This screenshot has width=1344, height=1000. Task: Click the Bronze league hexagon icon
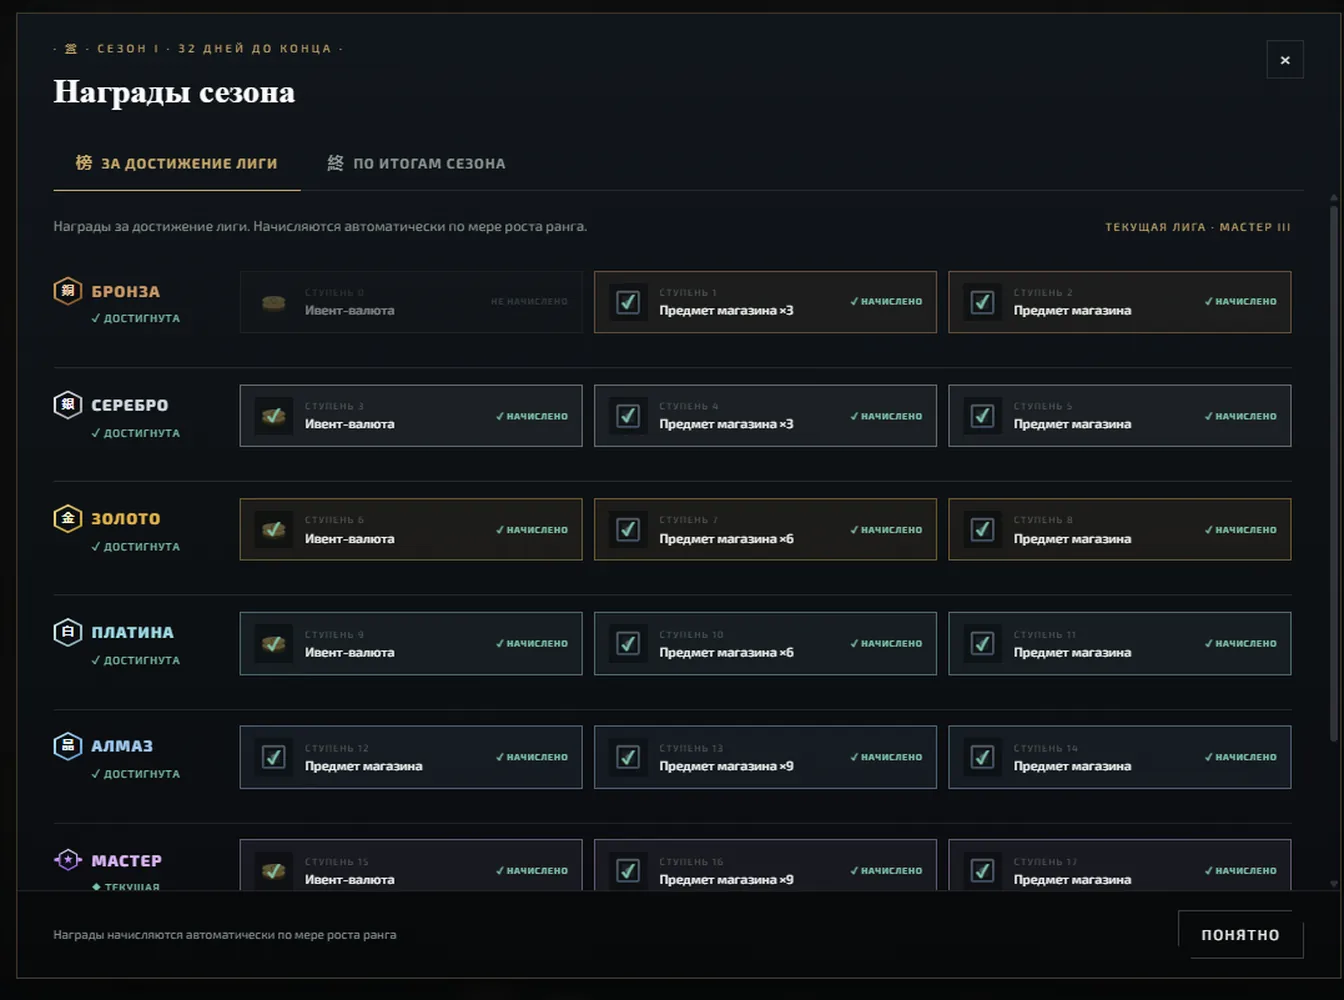pyautogui.click(x=68, y=291)
